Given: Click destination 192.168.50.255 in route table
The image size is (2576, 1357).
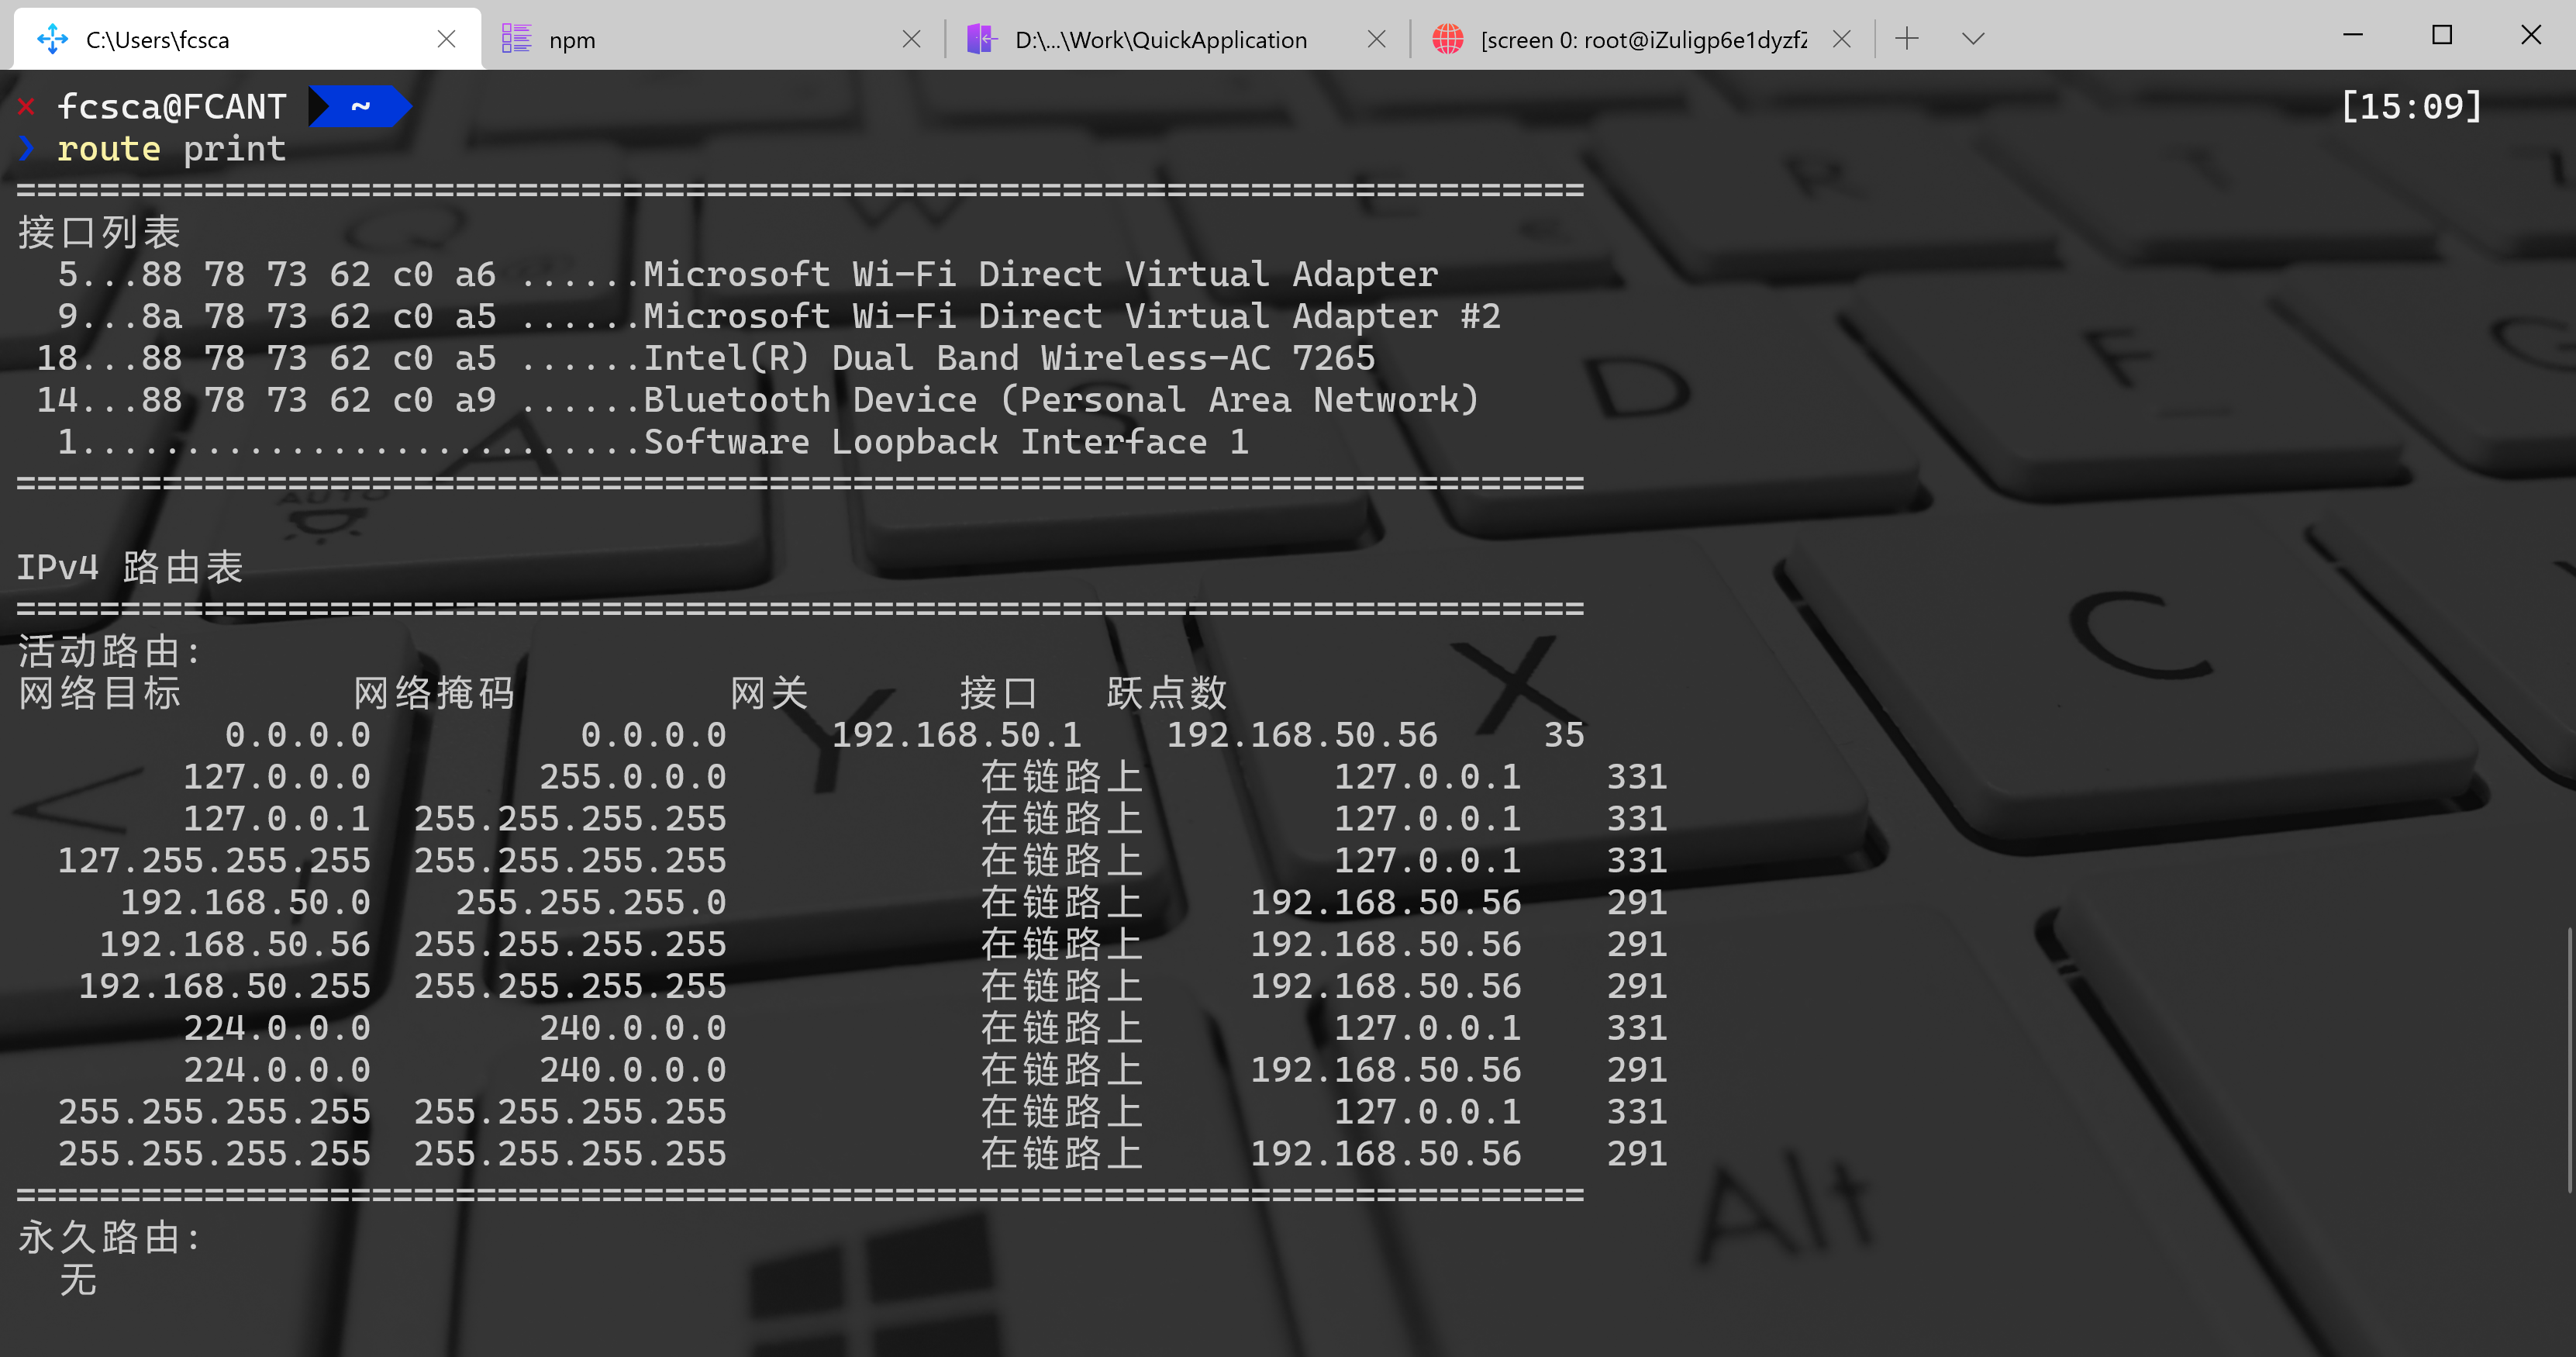Looking at the screenshot, I should tap(225, 987).
